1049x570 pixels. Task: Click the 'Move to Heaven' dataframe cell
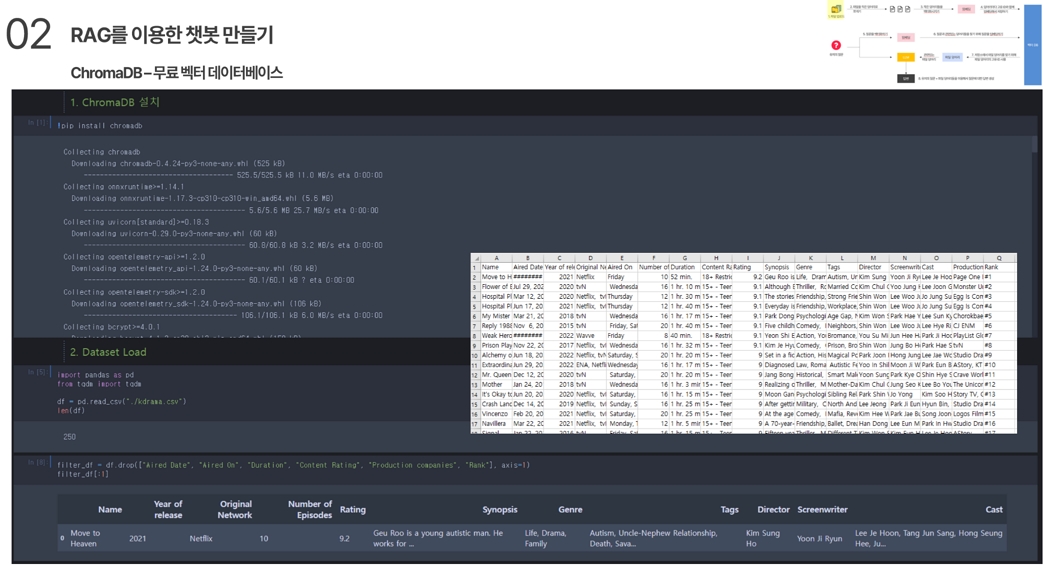tap(85, 539)
